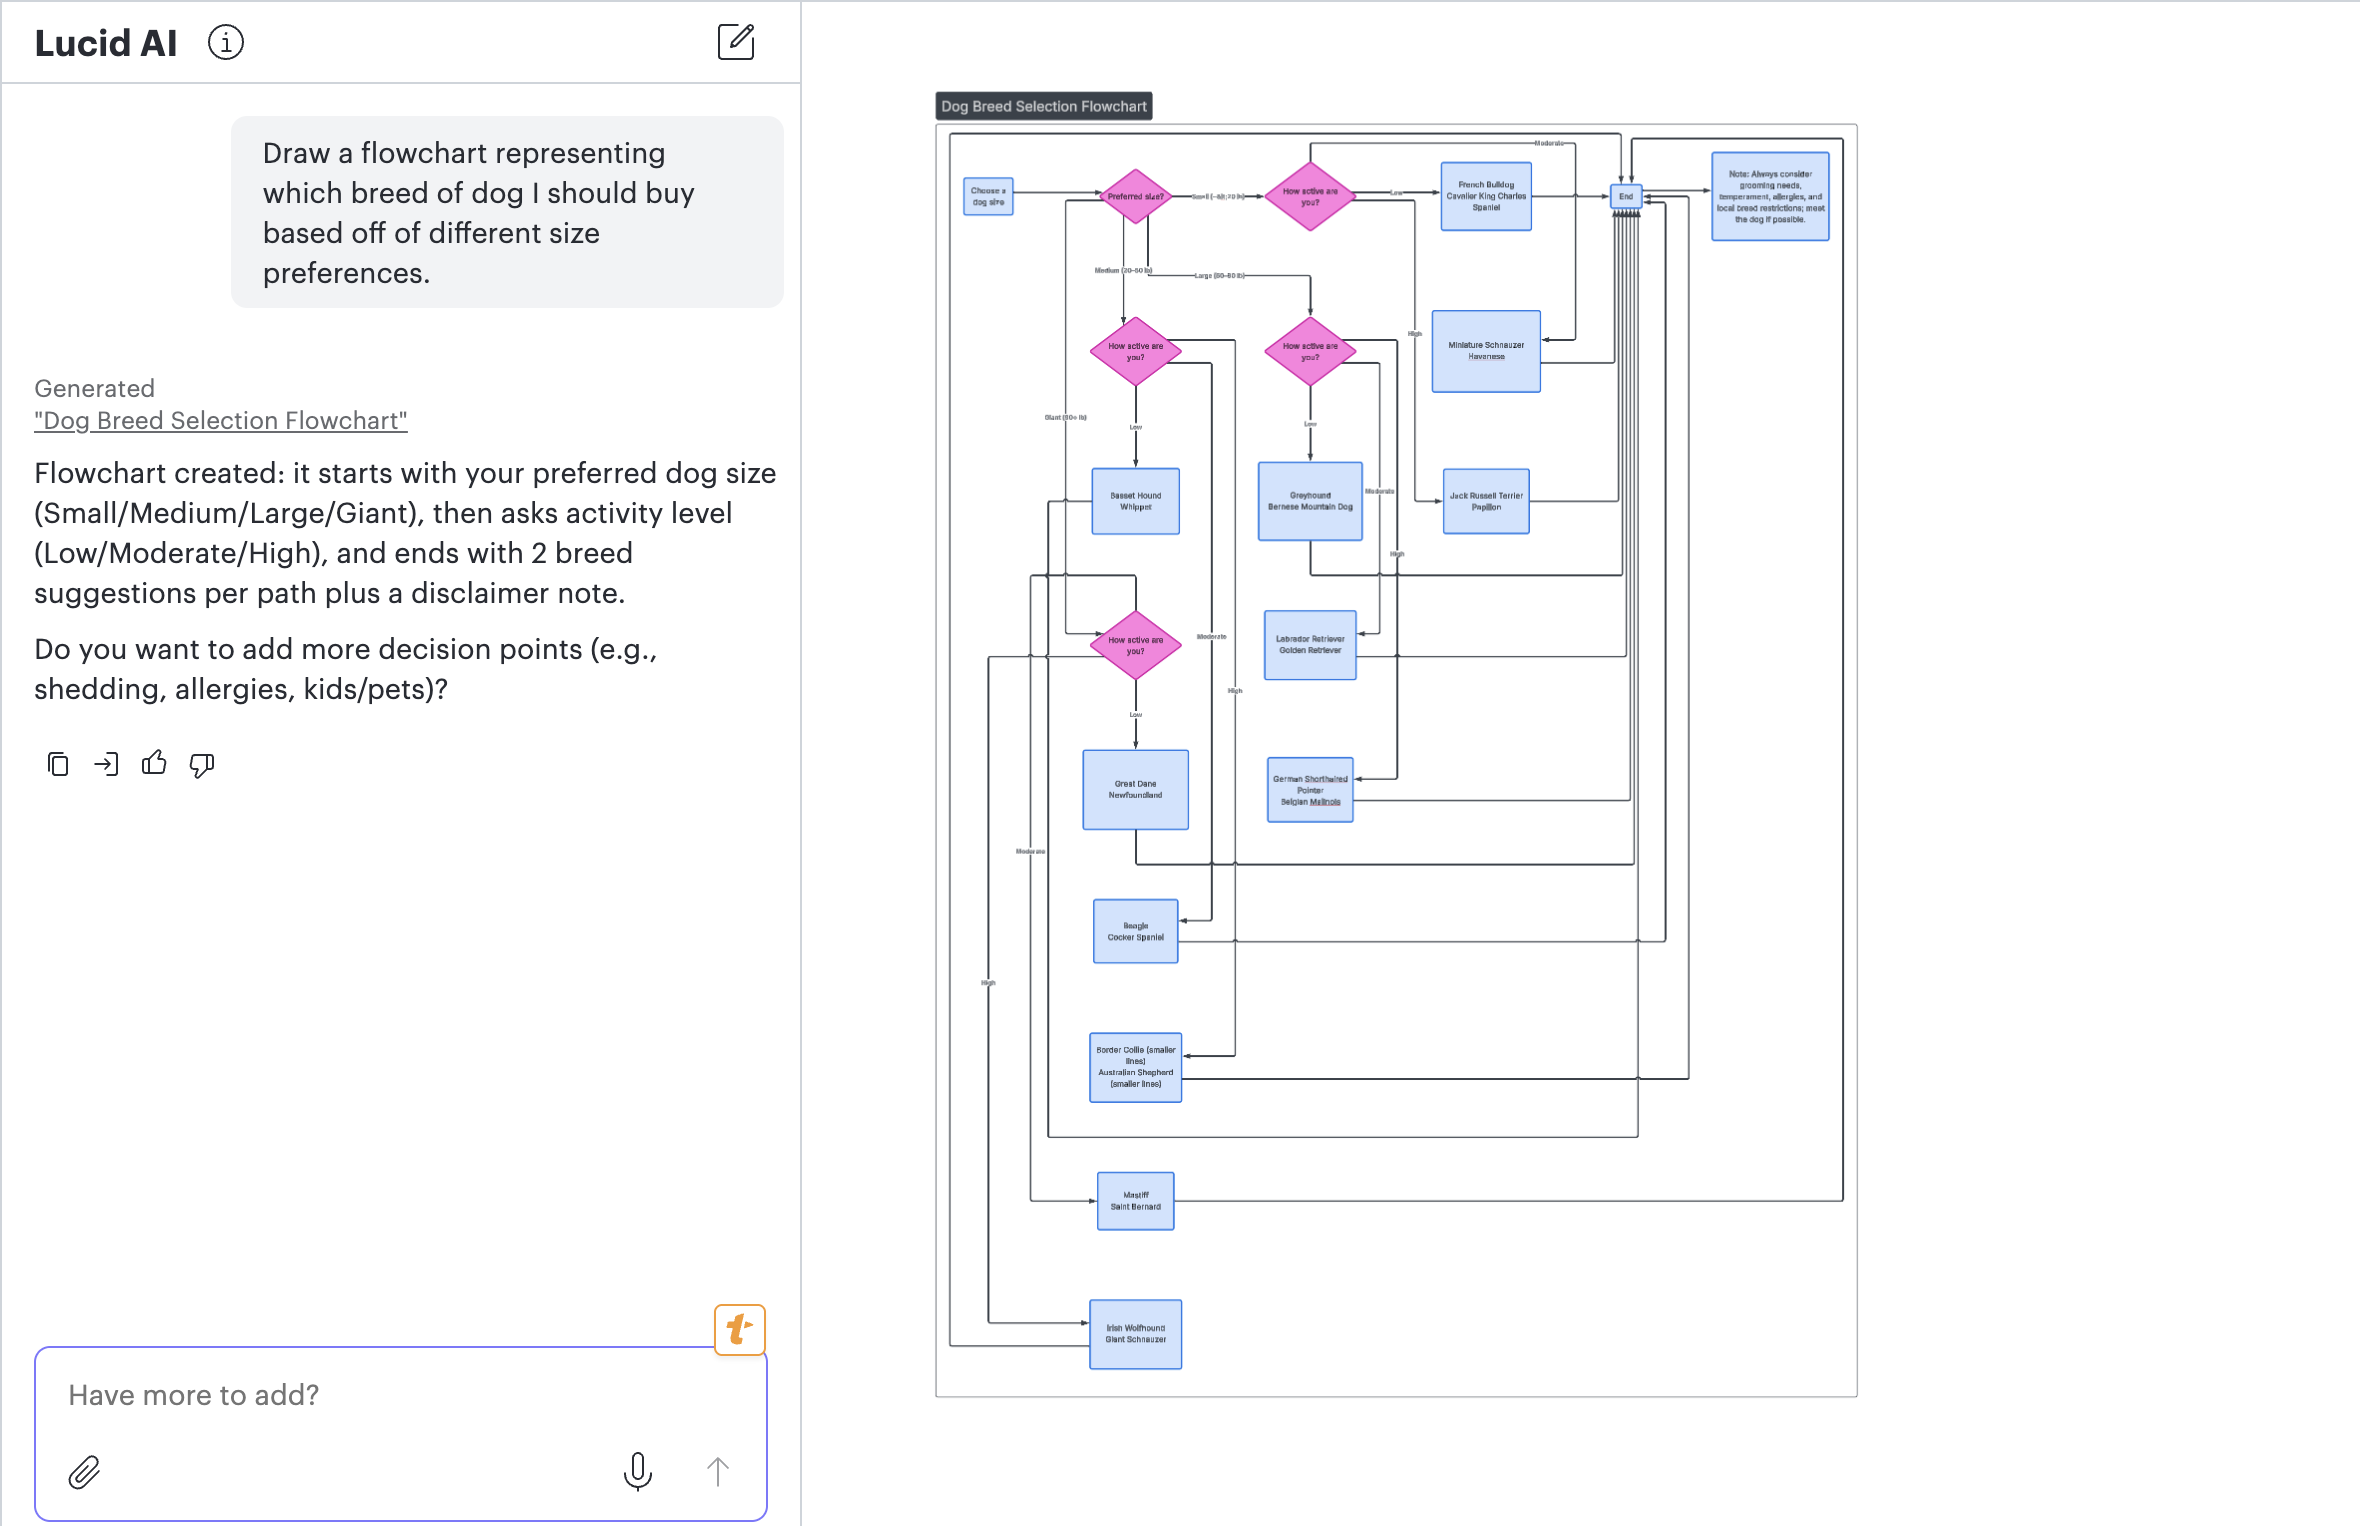Click the Lucid AI info icon
The width and height of the screenshot is (2360, 1526).
(x=226, y=43)
